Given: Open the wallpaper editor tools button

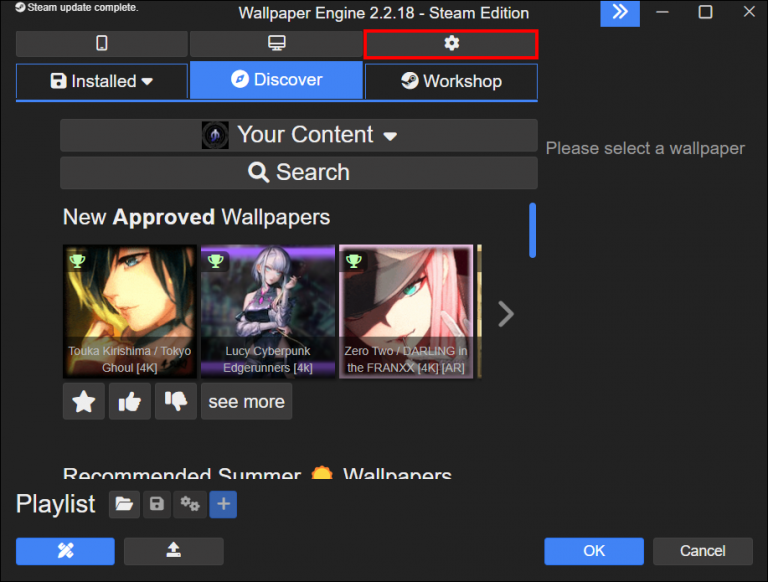Looking at the screenshot, I should 65,551.
